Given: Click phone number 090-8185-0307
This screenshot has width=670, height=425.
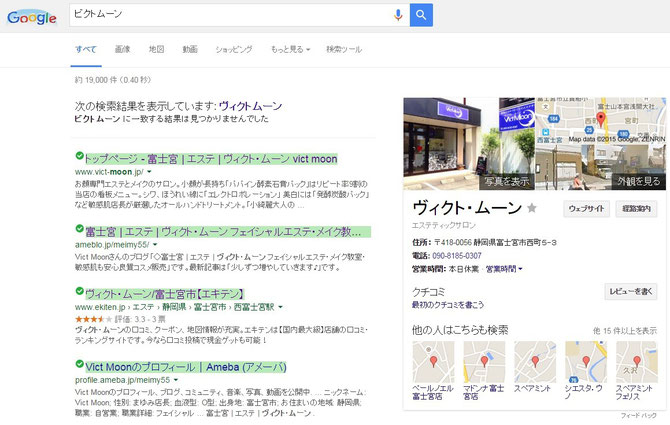Looking at the screenshot, I should pyautogui.click(x=457, y=255).
